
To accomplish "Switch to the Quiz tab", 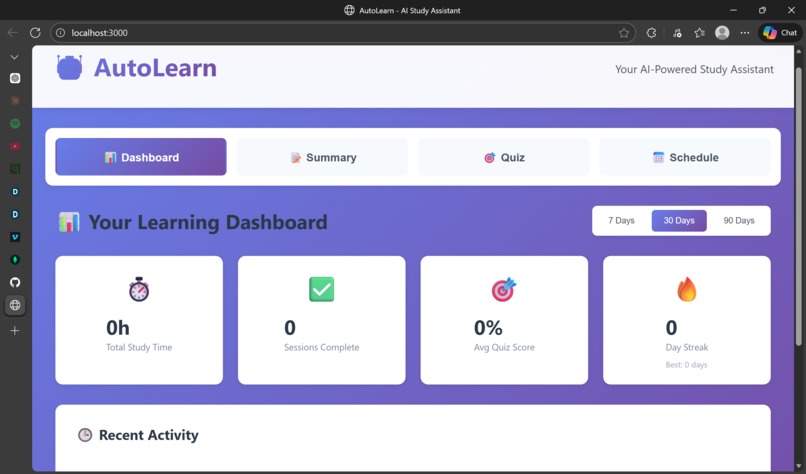I will click(x=504, y=157).
